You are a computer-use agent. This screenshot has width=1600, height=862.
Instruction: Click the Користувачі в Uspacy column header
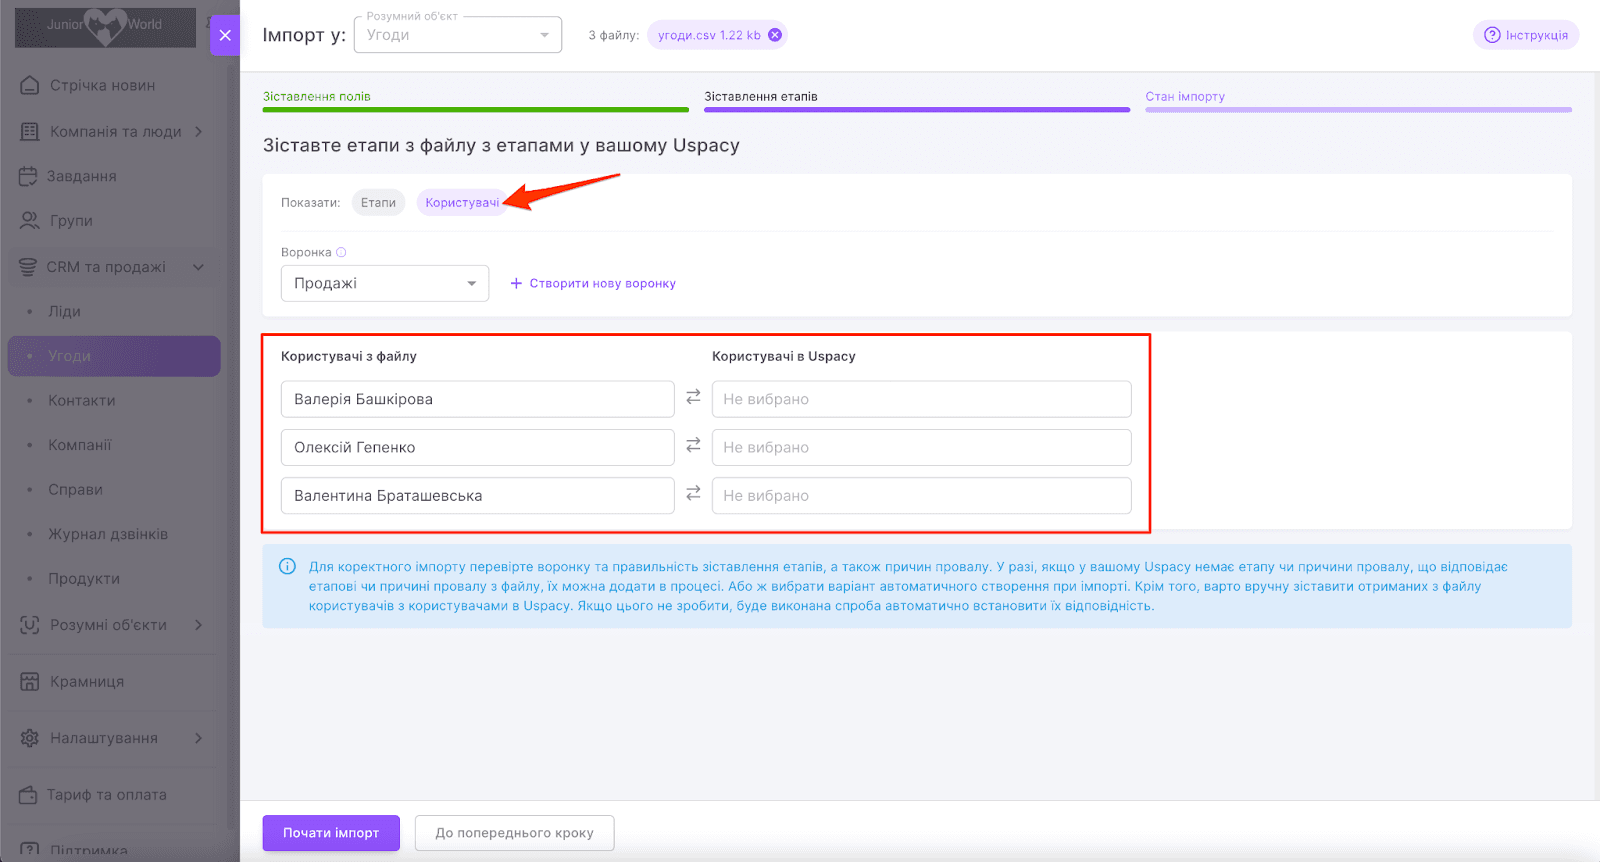pyautogui.click(x=784, y=356)
